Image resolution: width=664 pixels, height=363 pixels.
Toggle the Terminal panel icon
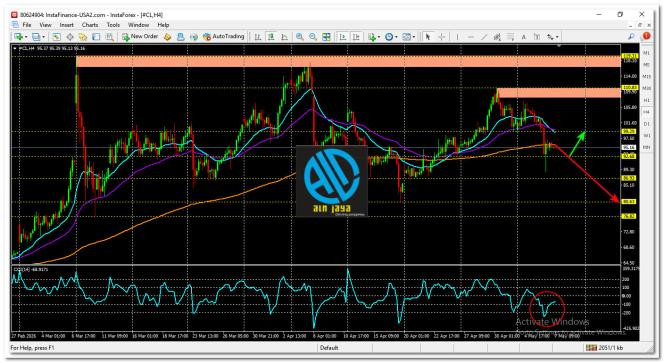click(96, 37)
